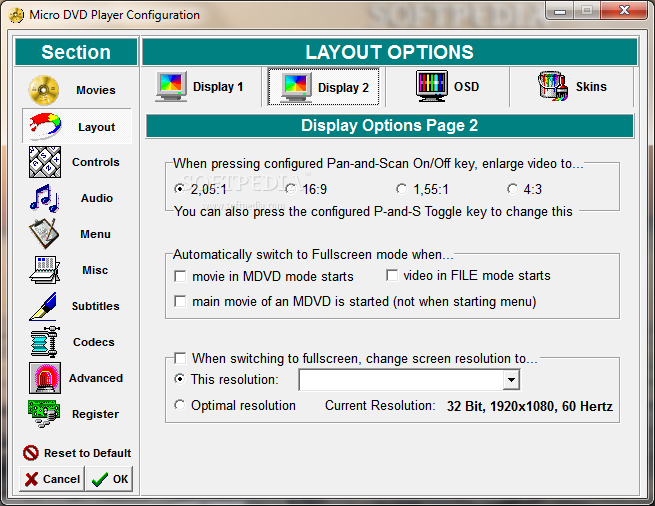Click the Cancel button

(x=52, y=479)
